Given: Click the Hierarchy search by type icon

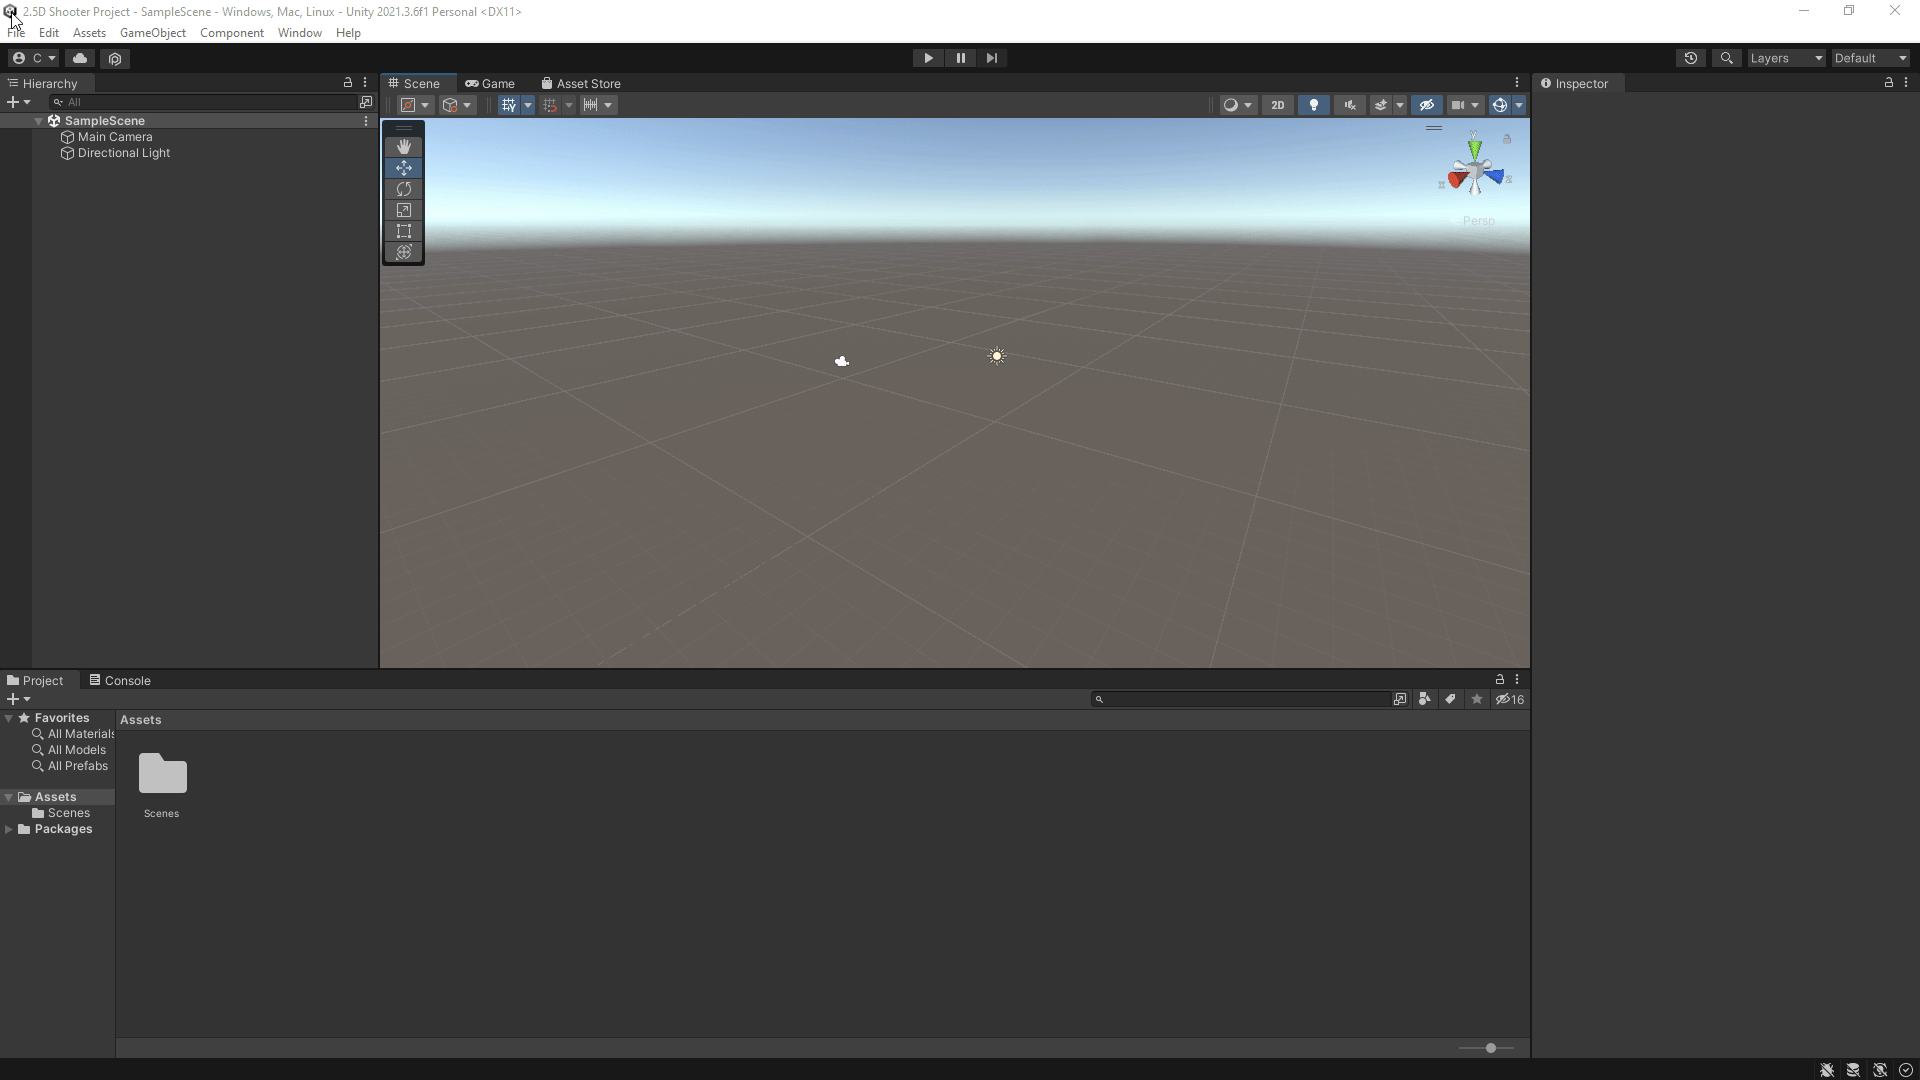Looking at the screenshot, I should point(366,102).
